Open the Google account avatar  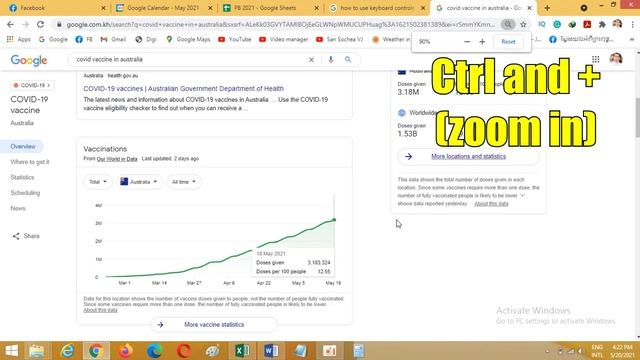[x=616, y=59]
